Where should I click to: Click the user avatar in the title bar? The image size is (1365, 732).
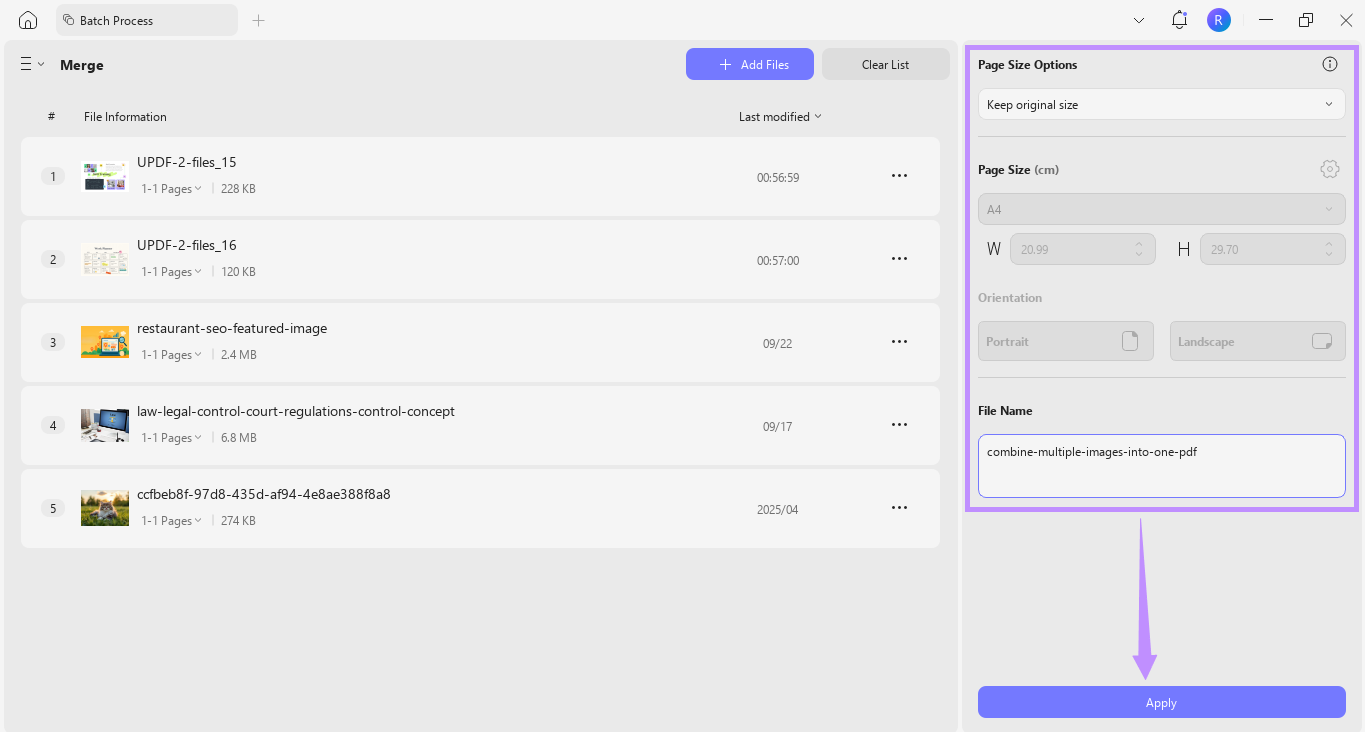[x=1218, y=19]
